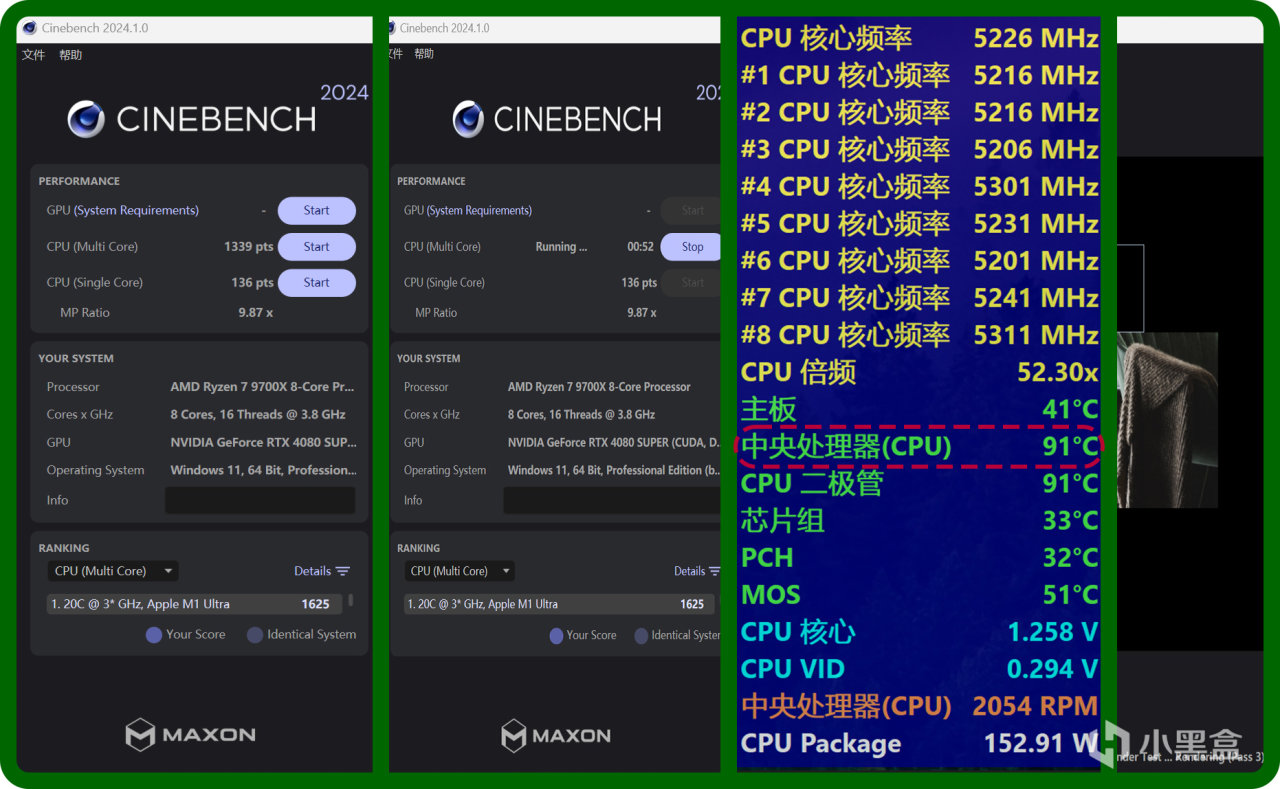Click the CPU Package 152.91 W reading

919,743
